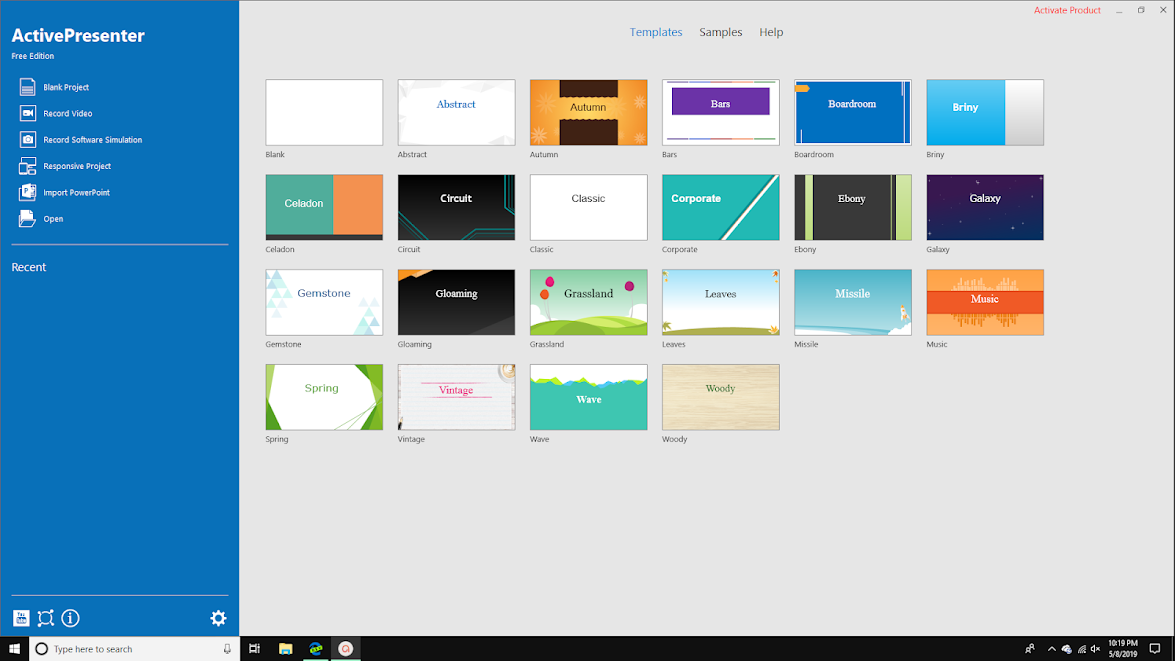Click the Open folder icon
Image resolution: width=1175 pixels, height=661 pixels.
click(27, 218)
